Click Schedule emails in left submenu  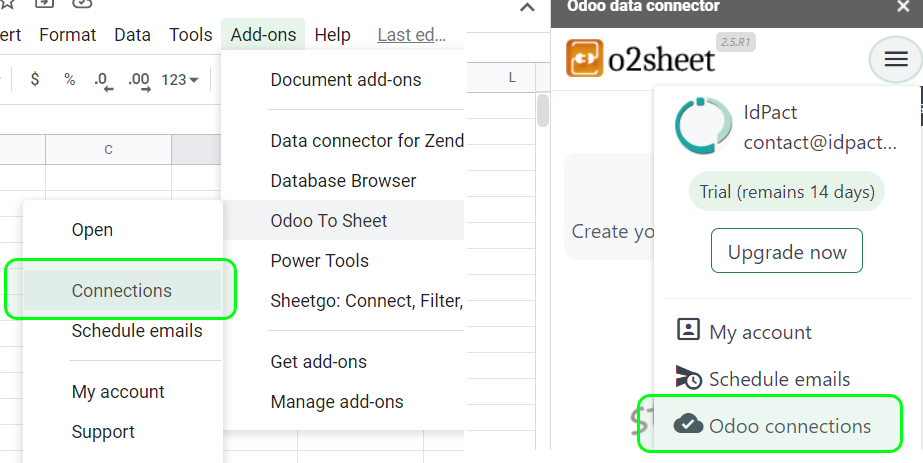[137, 331]
